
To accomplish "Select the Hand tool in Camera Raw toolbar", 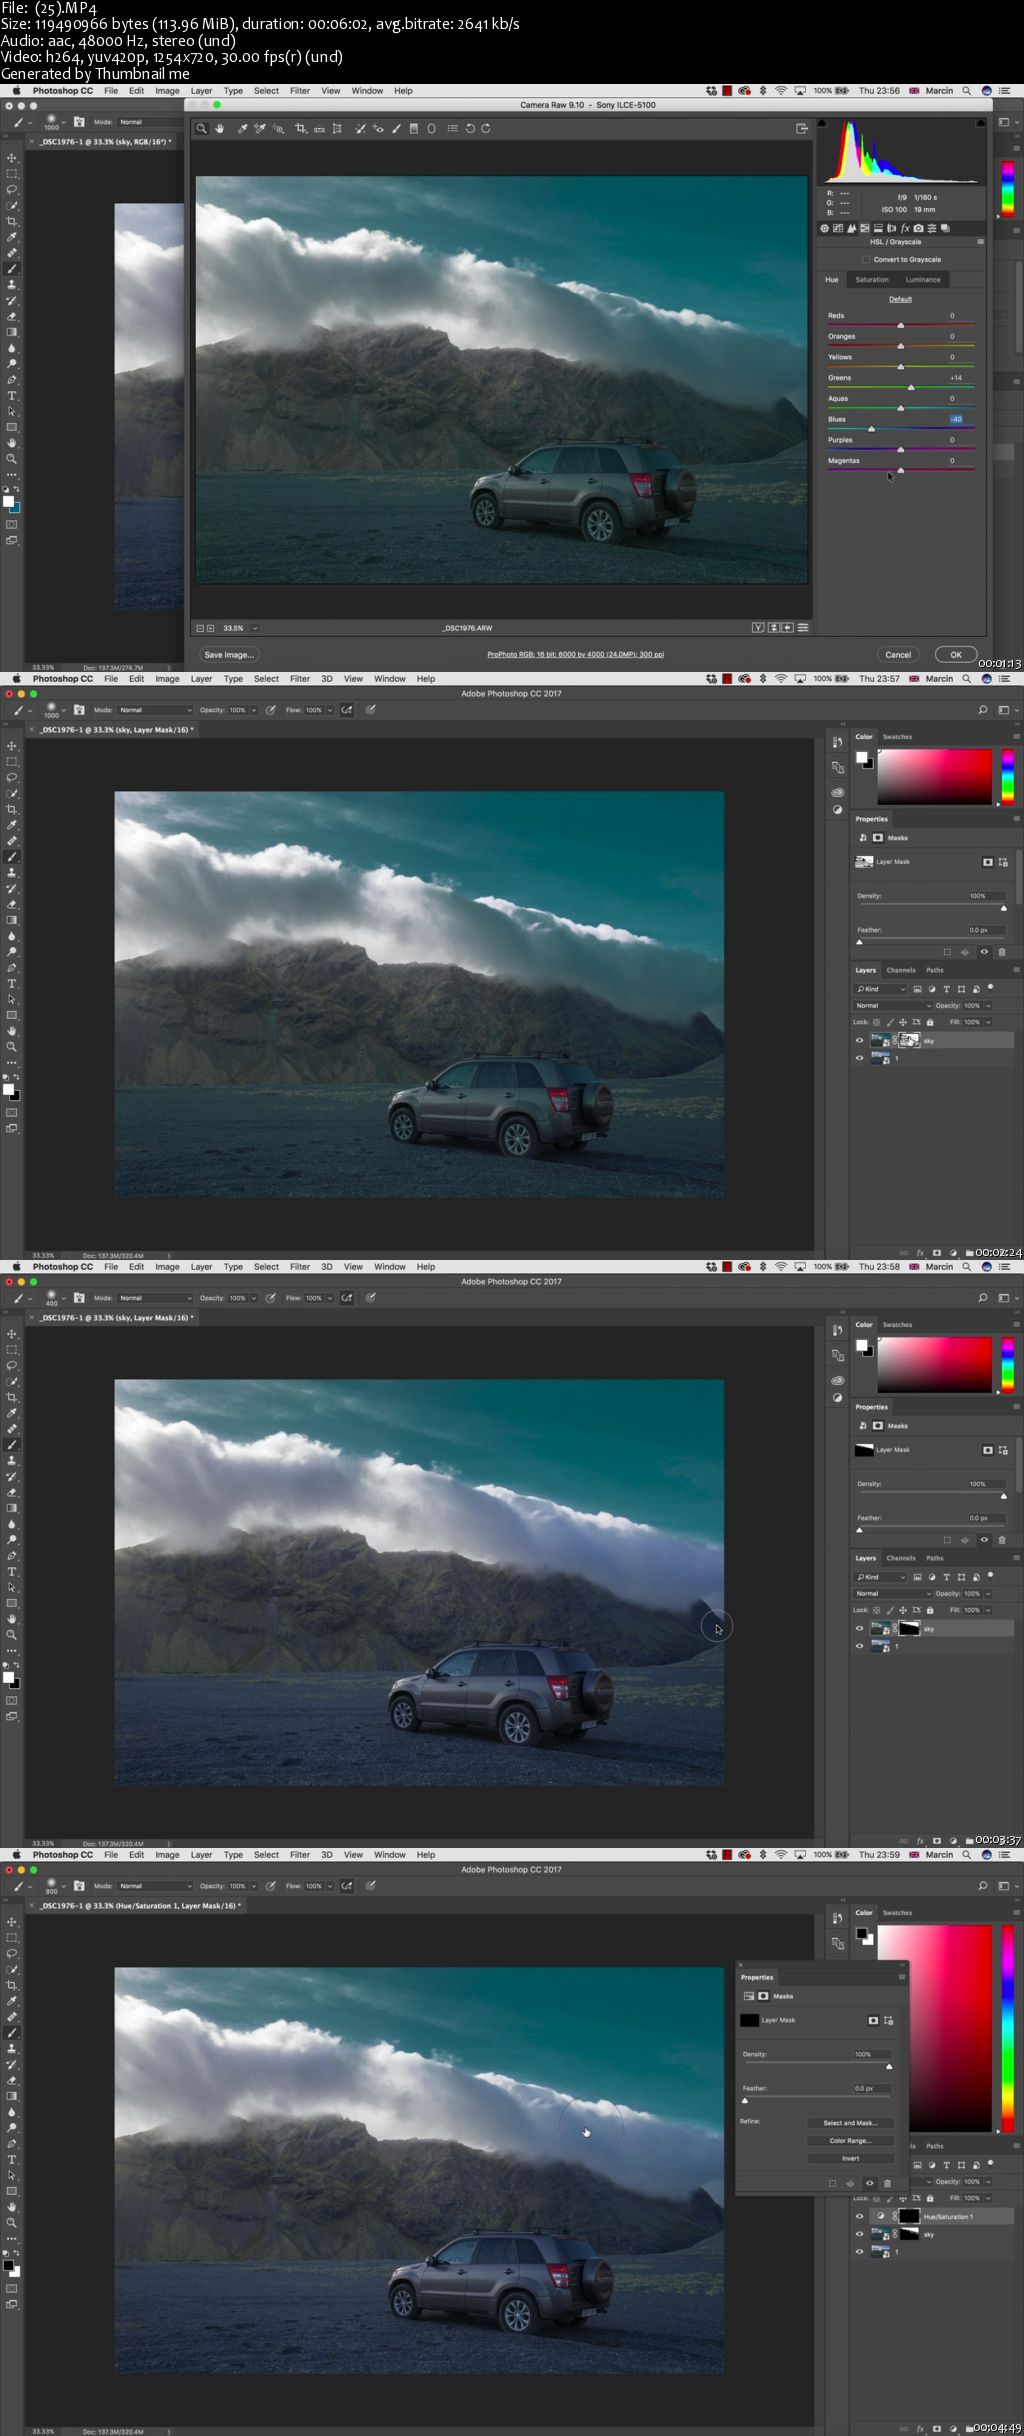I will click(x=219, y=128).
